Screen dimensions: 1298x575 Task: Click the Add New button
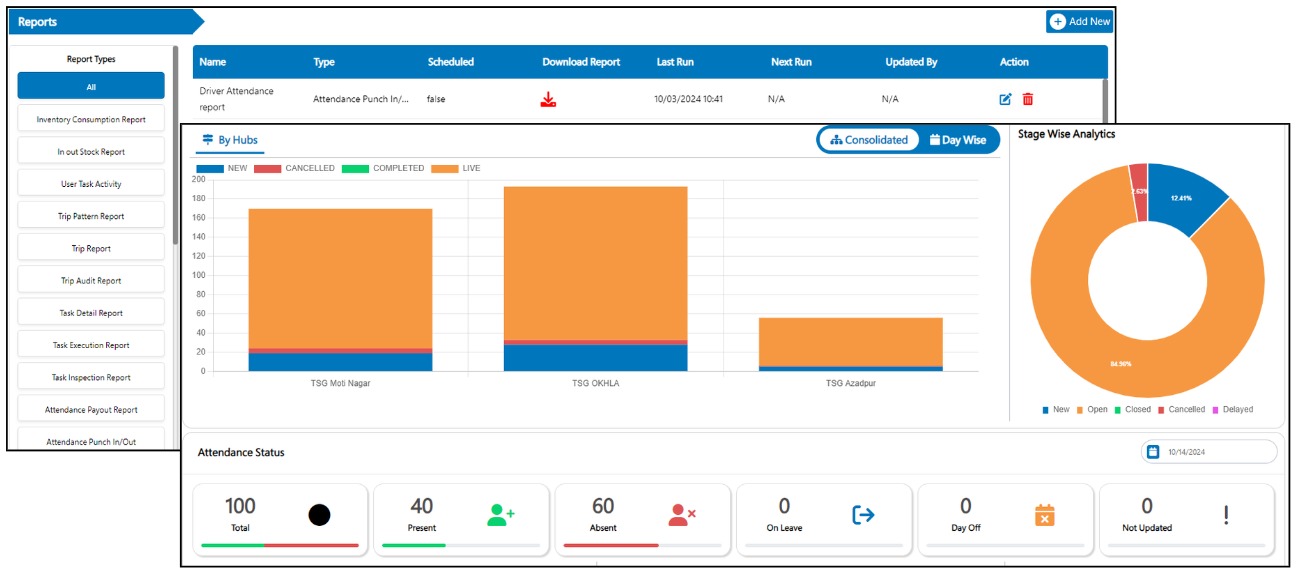tap(1079, 22)
